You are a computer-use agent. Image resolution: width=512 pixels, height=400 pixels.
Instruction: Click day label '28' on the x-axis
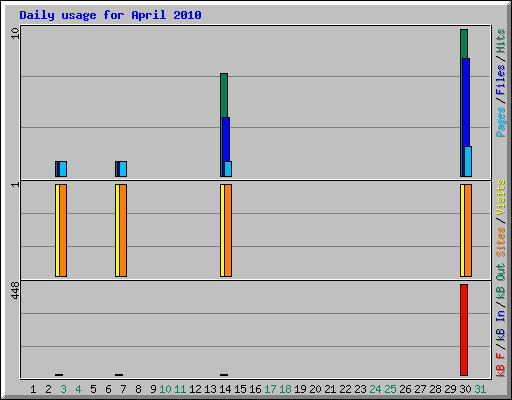(435, 389)
